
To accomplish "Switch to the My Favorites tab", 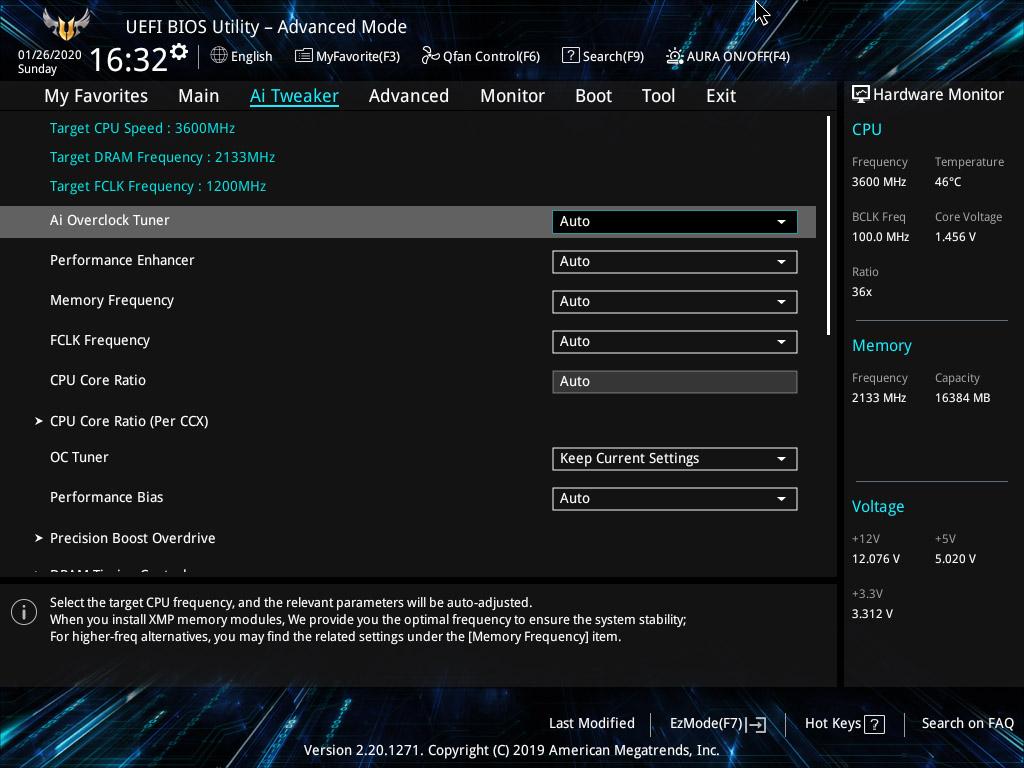I will [96, 96].
